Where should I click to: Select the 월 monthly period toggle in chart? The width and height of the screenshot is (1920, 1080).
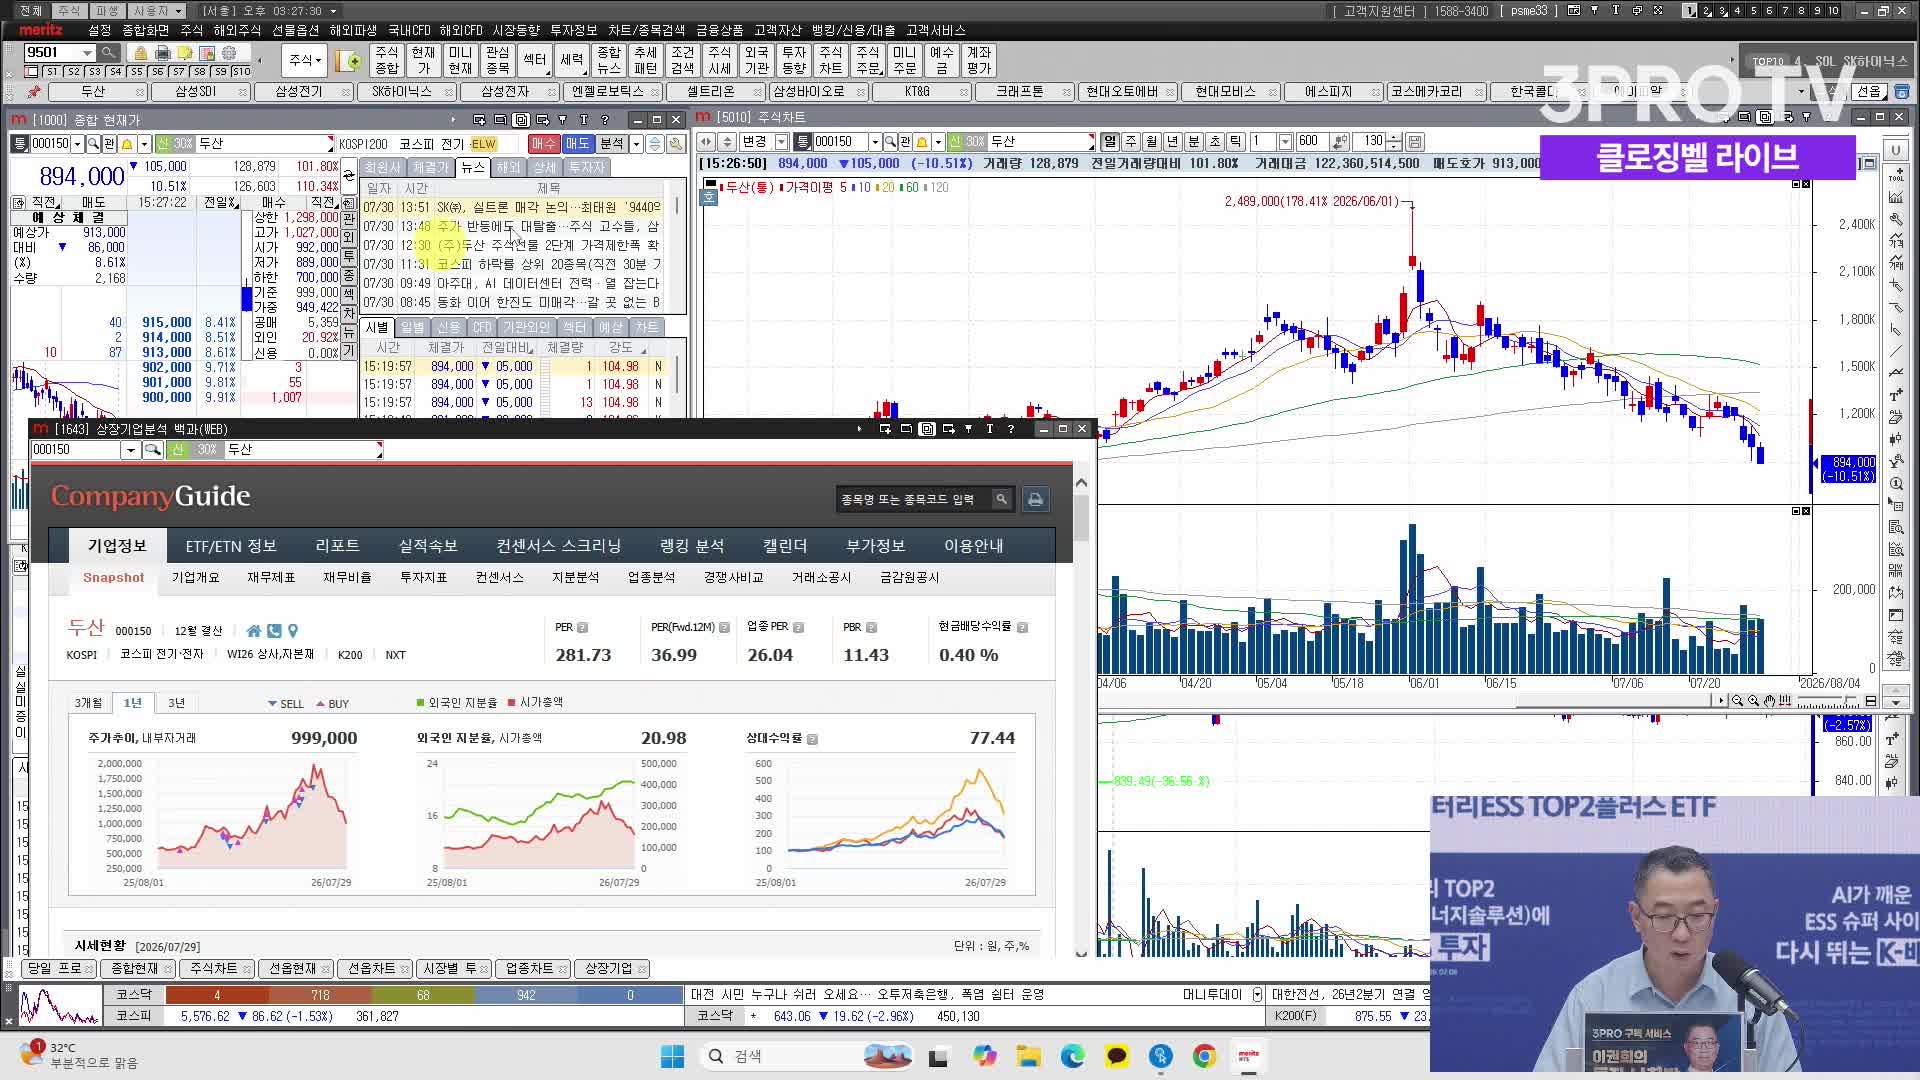pos(1152,142)
